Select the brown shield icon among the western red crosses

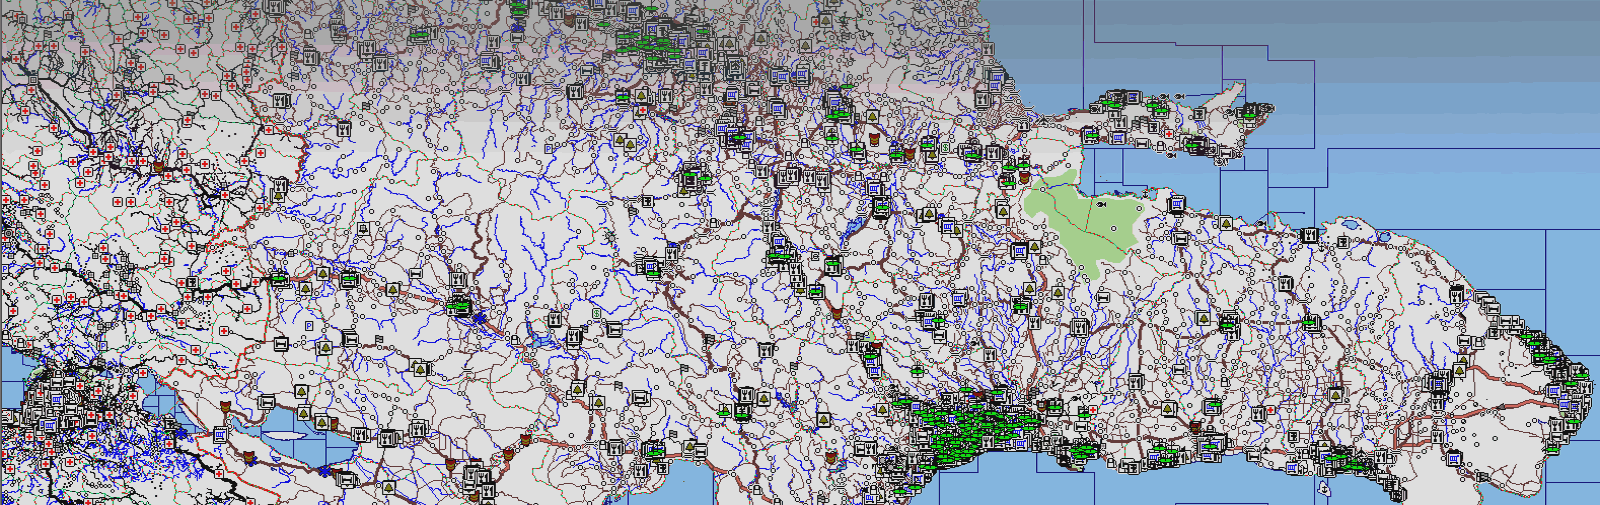(158, 165)
